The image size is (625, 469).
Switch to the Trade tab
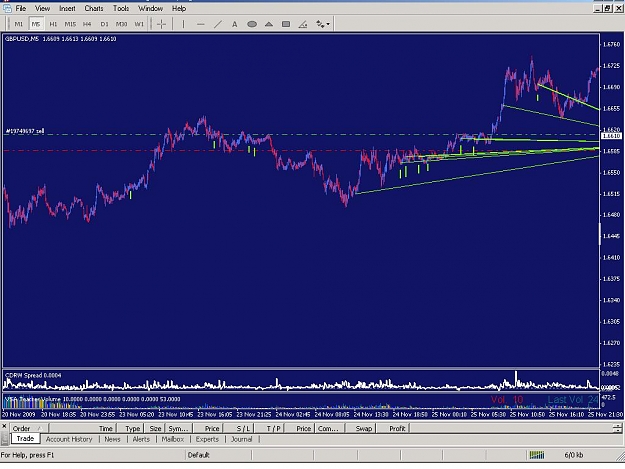(25, 439)
